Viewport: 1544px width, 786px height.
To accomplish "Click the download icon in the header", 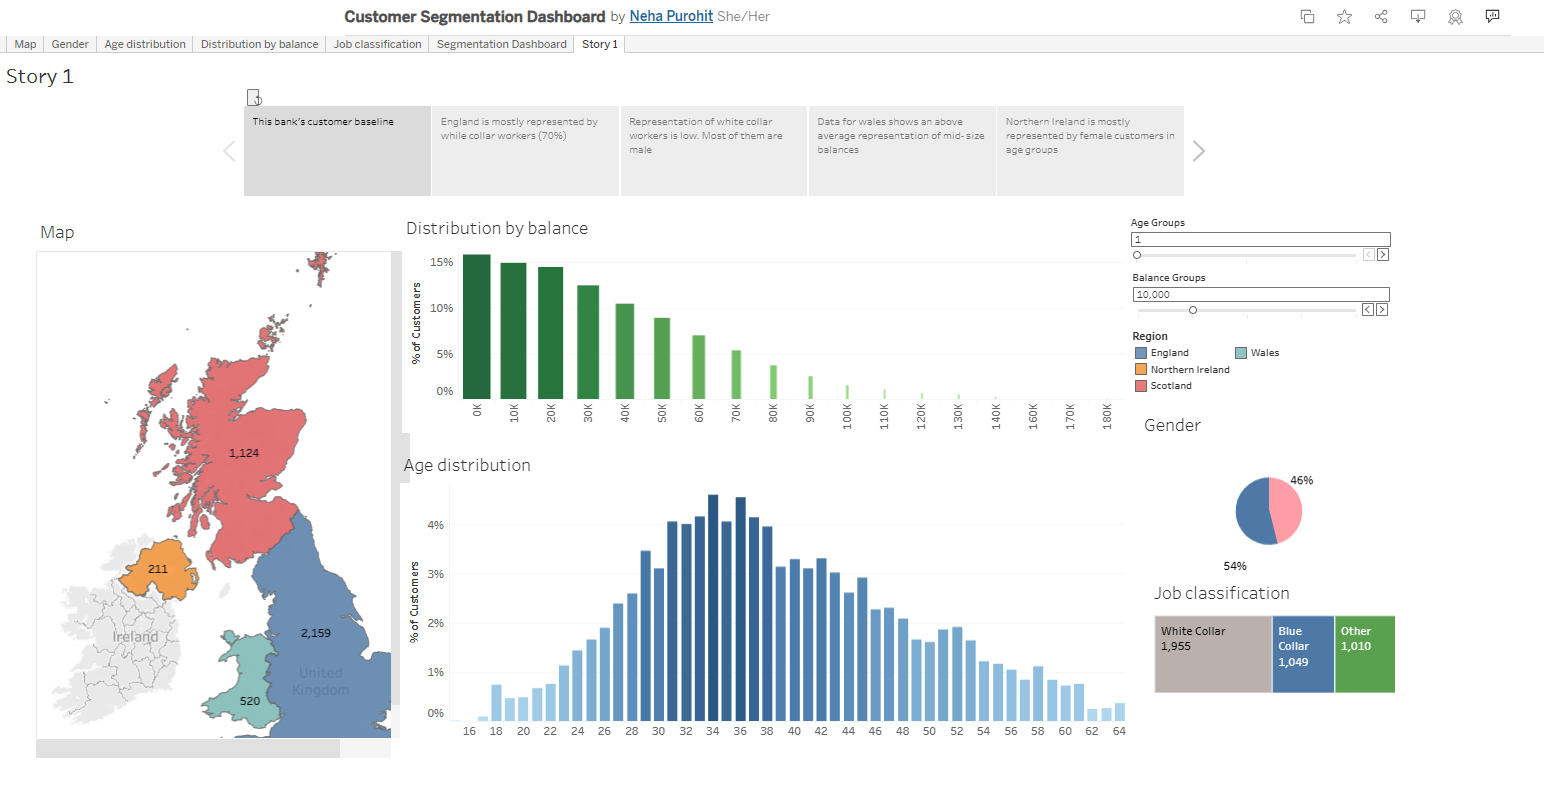I will pyautogui.click(x=1418, y=16).
